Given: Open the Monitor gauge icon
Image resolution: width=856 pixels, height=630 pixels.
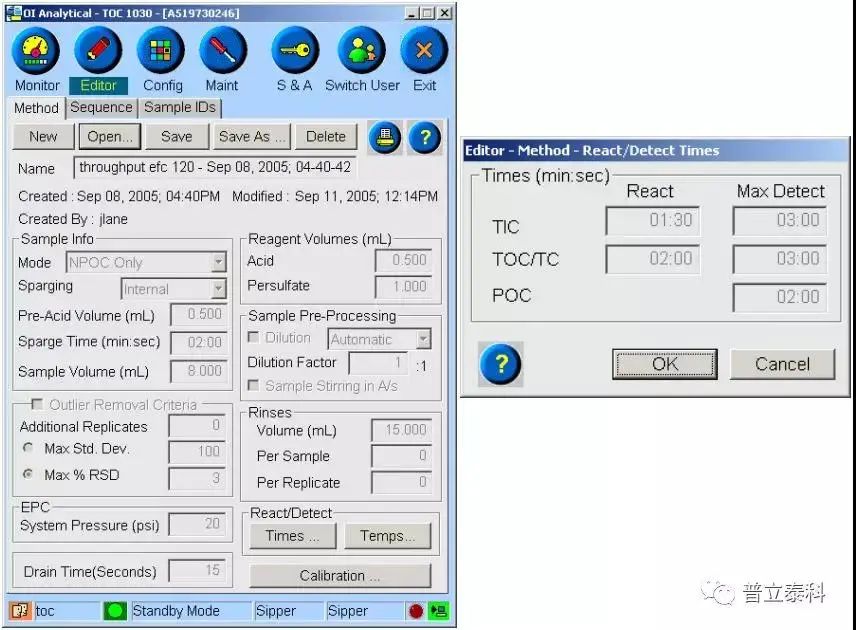Looking at the screenshot, I should (36, 51).
